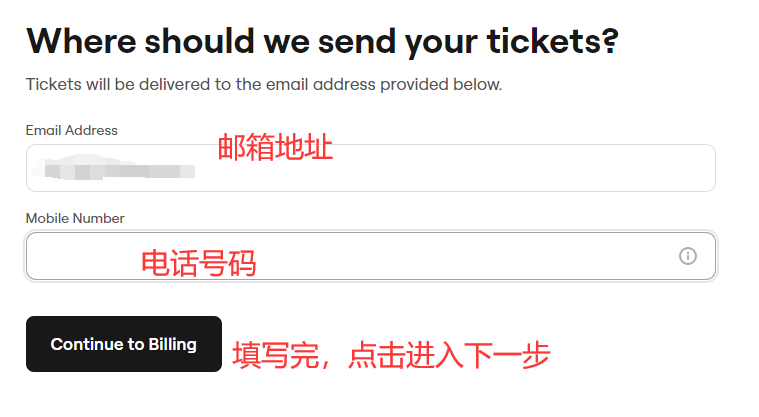
Task: Click the info icon in Mobile Number field
Action: [688, 256]
